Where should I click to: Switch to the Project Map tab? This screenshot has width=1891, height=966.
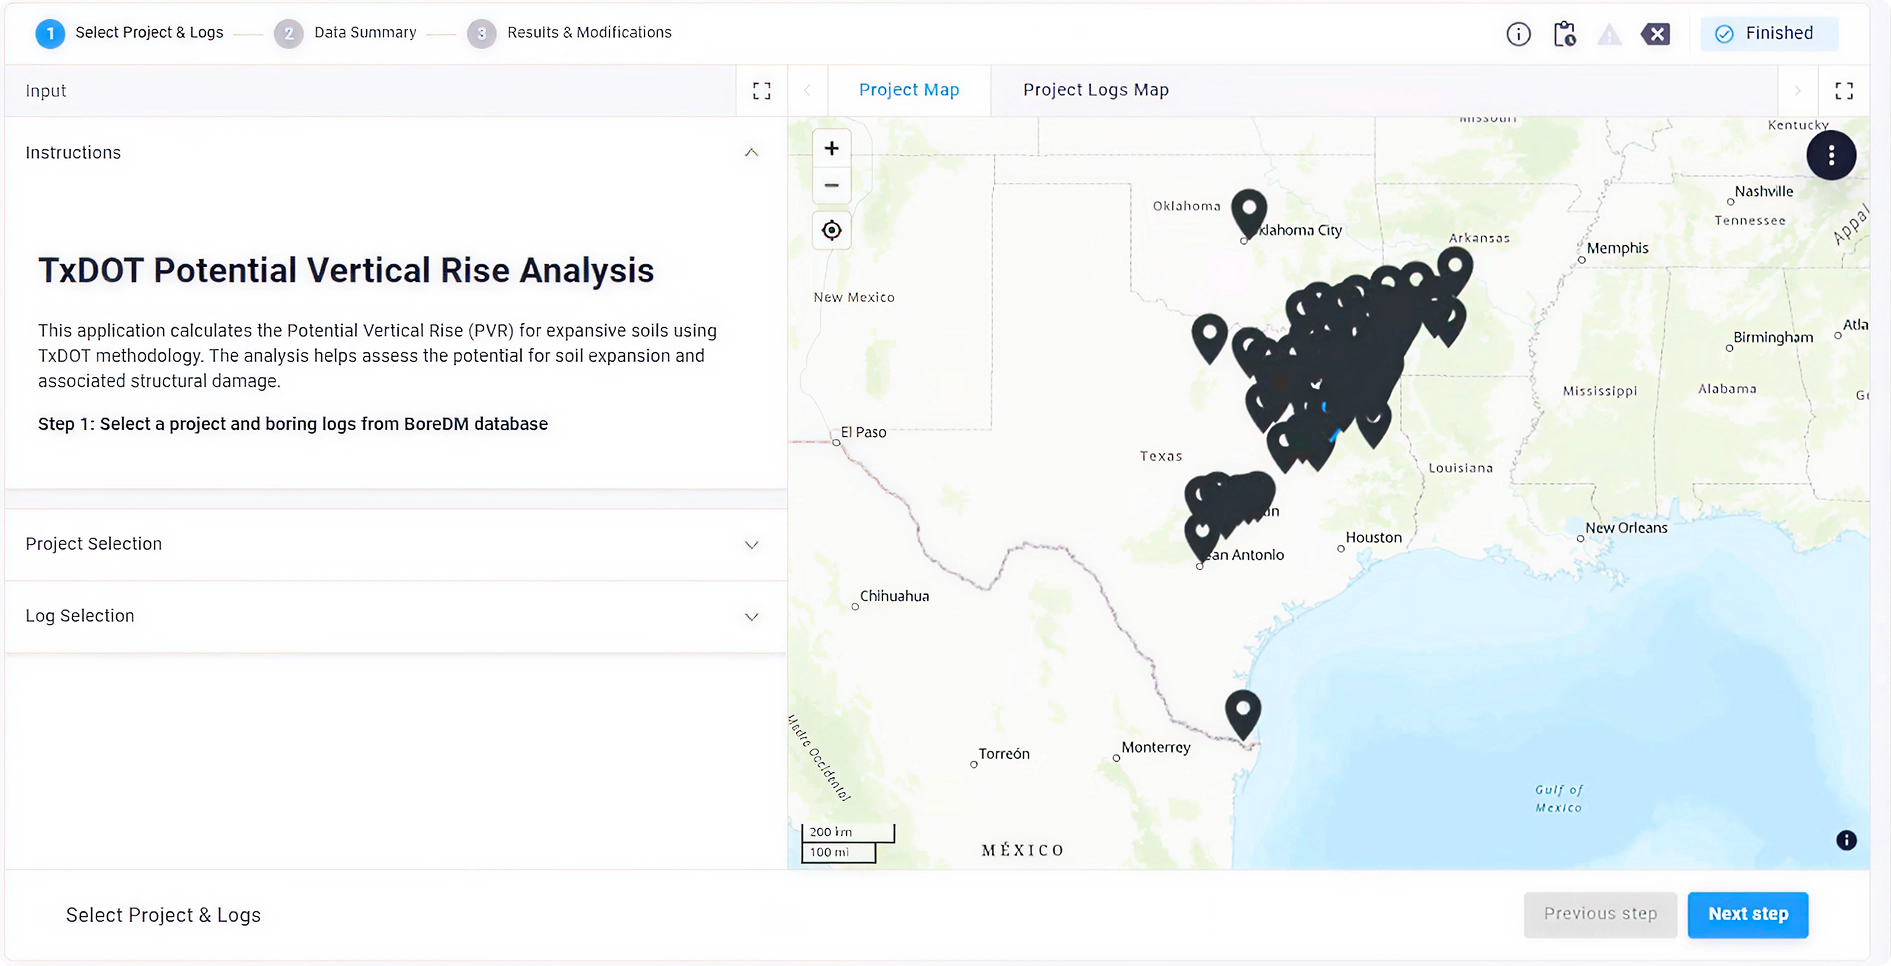click(x=909, y=90)
